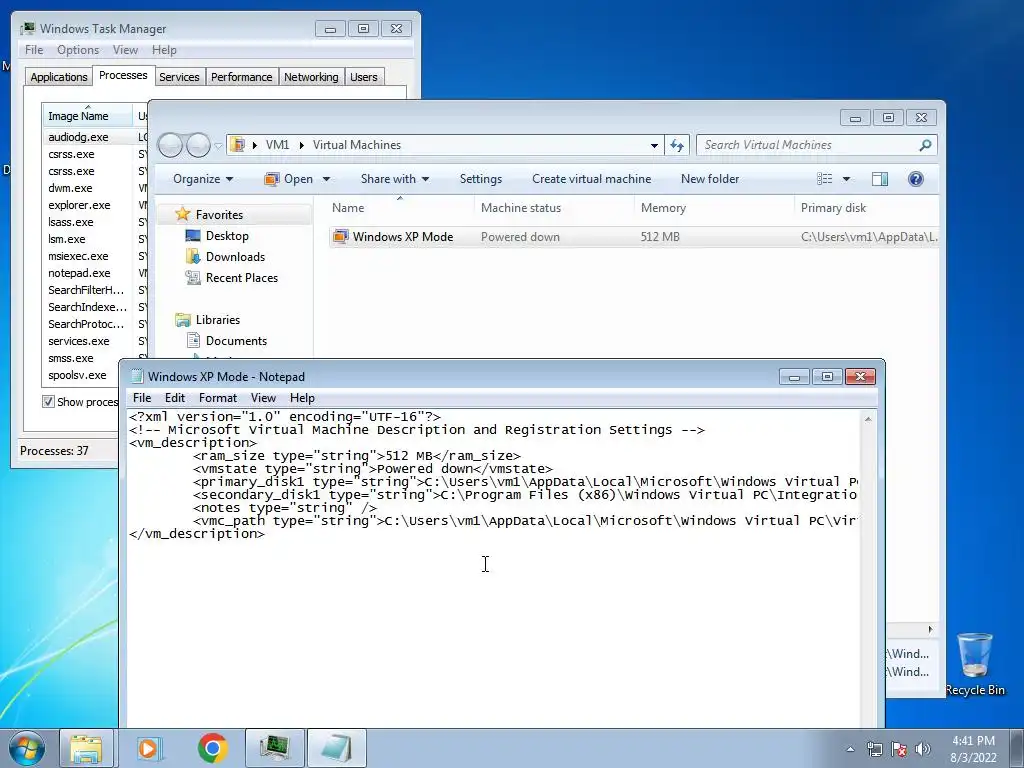Viewport: 1024px width, 768px height.
Task: Expand the VM1 breadcrumb arrow in the address bar
Action: pos(302,145)
